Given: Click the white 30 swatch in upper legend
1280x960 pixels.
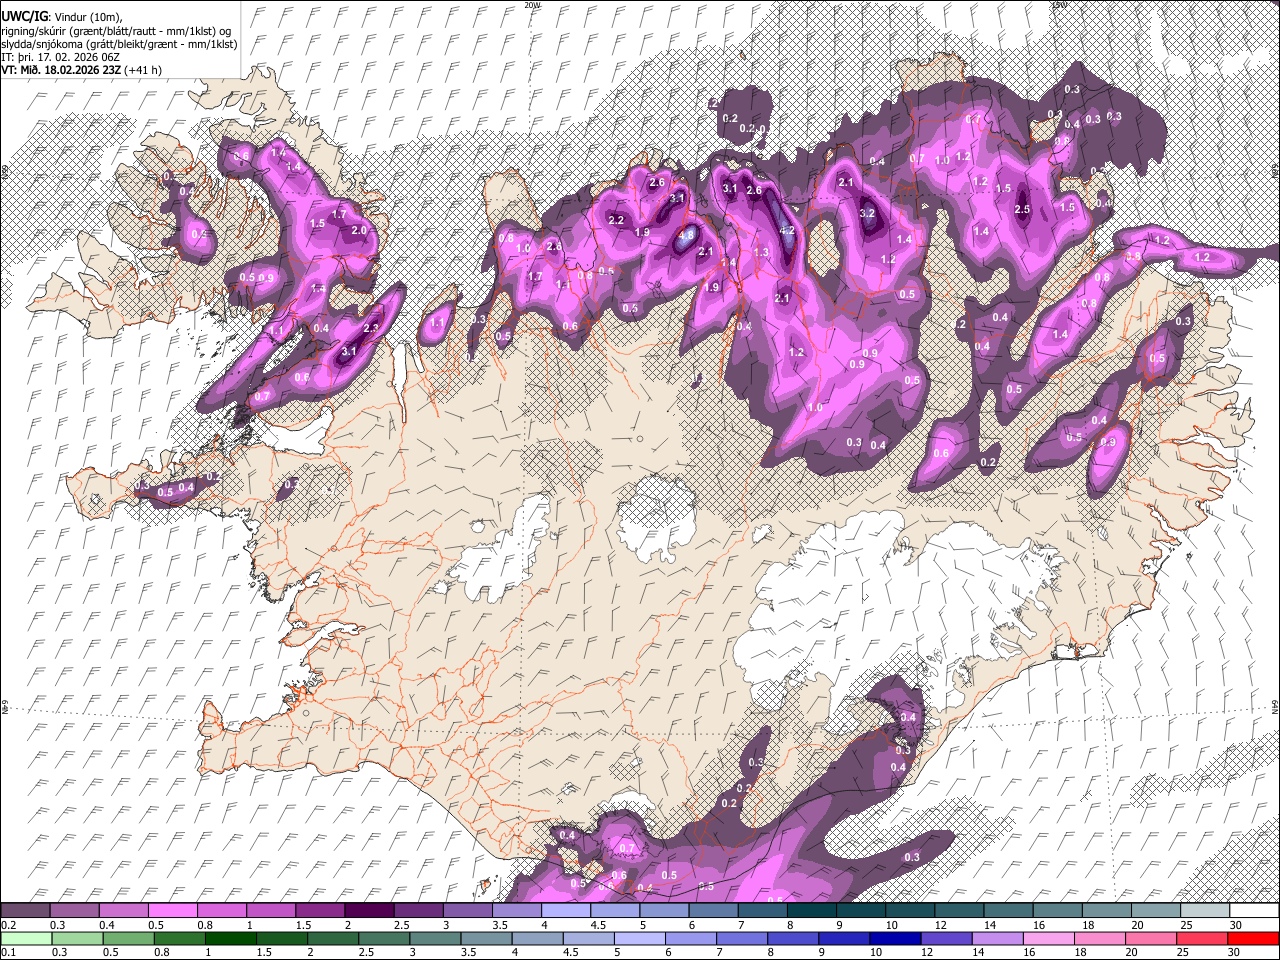Looking at the screenshot, I should (1254, 911).
